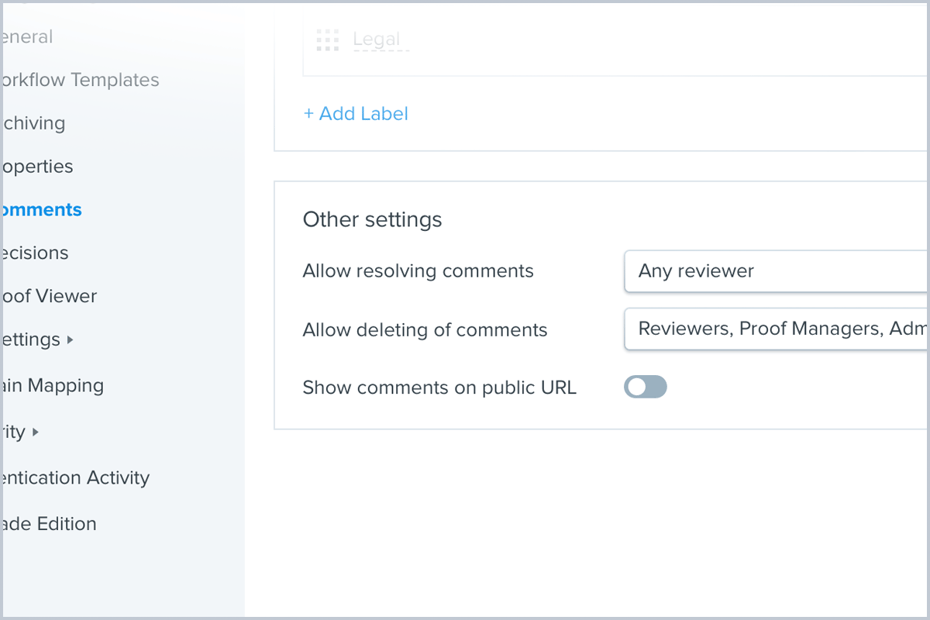Viewport: 930px width, 620px height.
Task: Expand the Settings arrow in the sidebar
Action: (69, 340)
